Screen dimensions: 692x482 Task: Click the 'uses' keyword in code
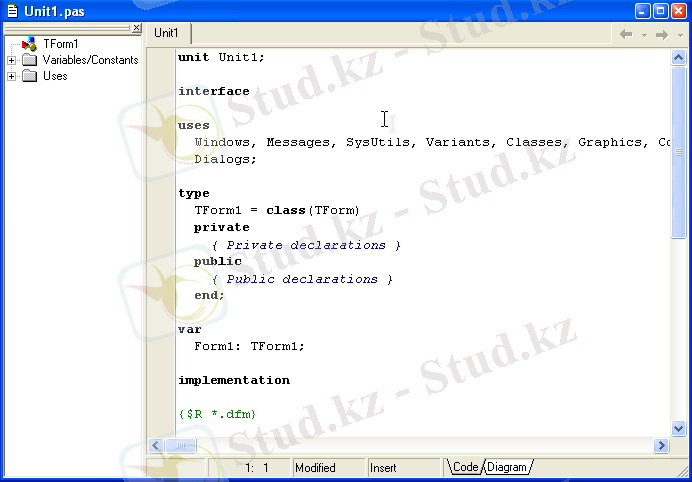194,125
